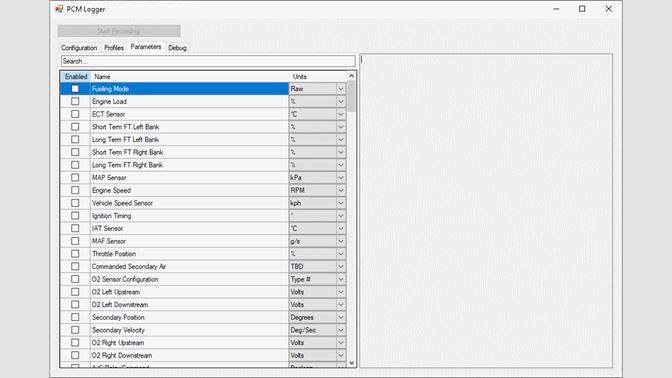Toggle the IAT Sensor checkbox
This screenshot has width=672, height=378.
point(75,228)
